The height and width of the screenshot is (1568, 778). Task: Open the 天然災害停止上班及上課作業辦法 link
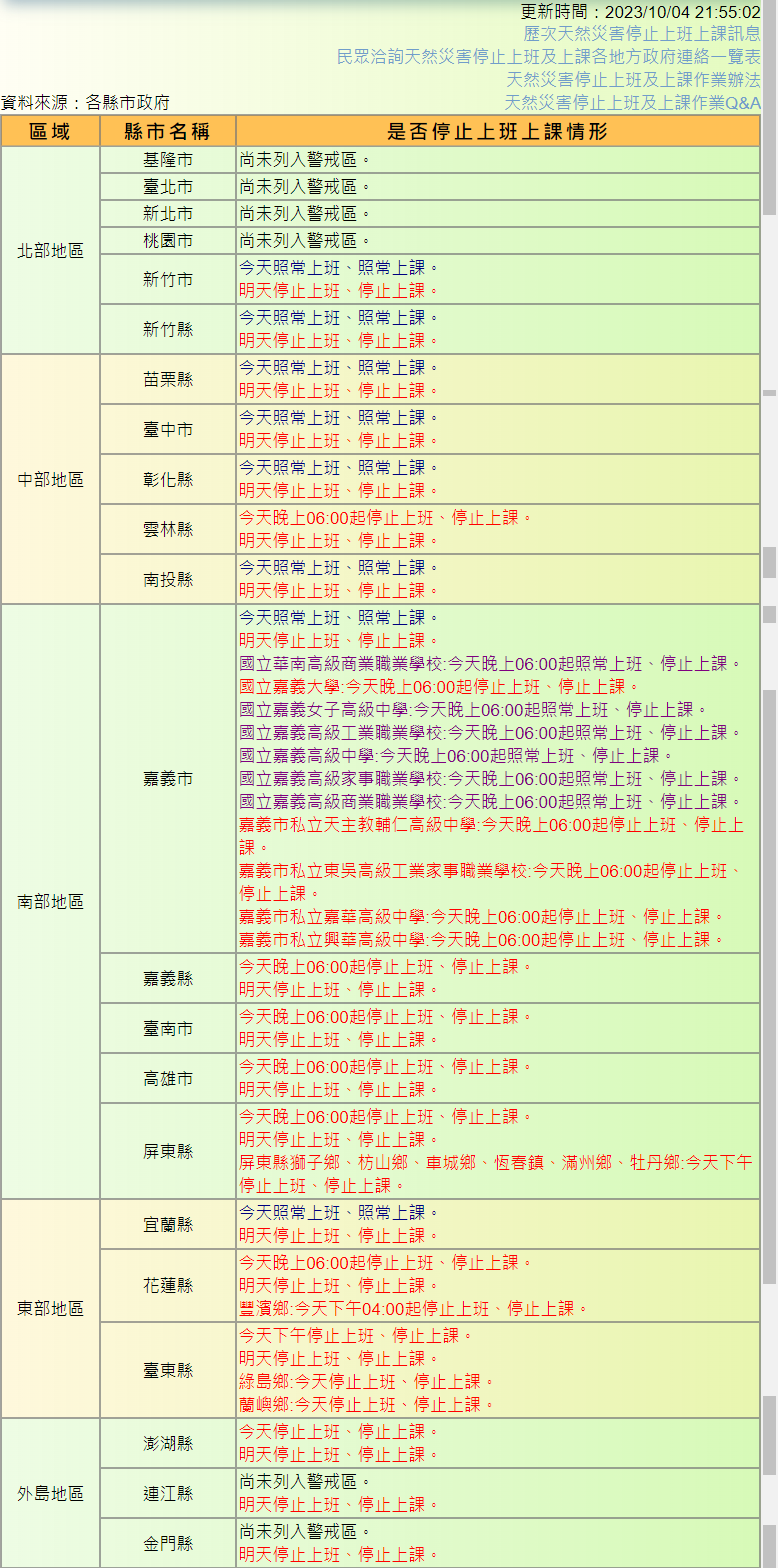point(633,80)
